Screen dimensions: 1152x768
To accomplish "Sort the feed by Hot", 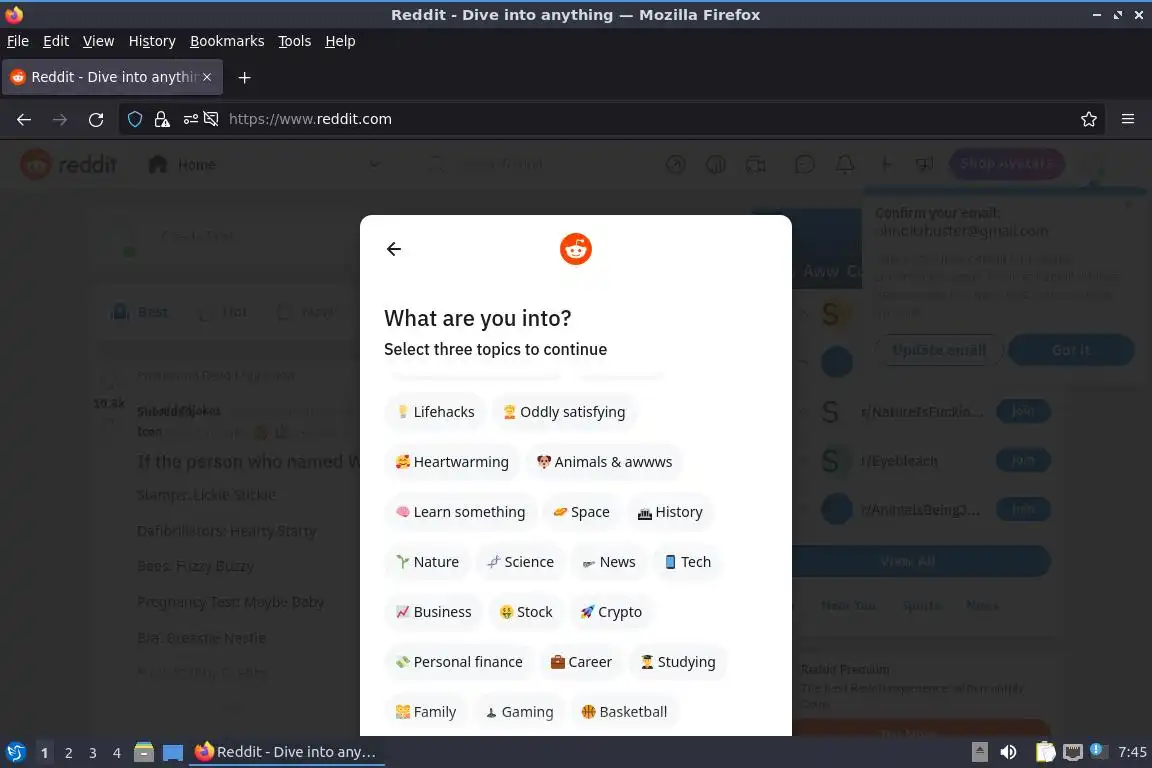I will point(223,312).
